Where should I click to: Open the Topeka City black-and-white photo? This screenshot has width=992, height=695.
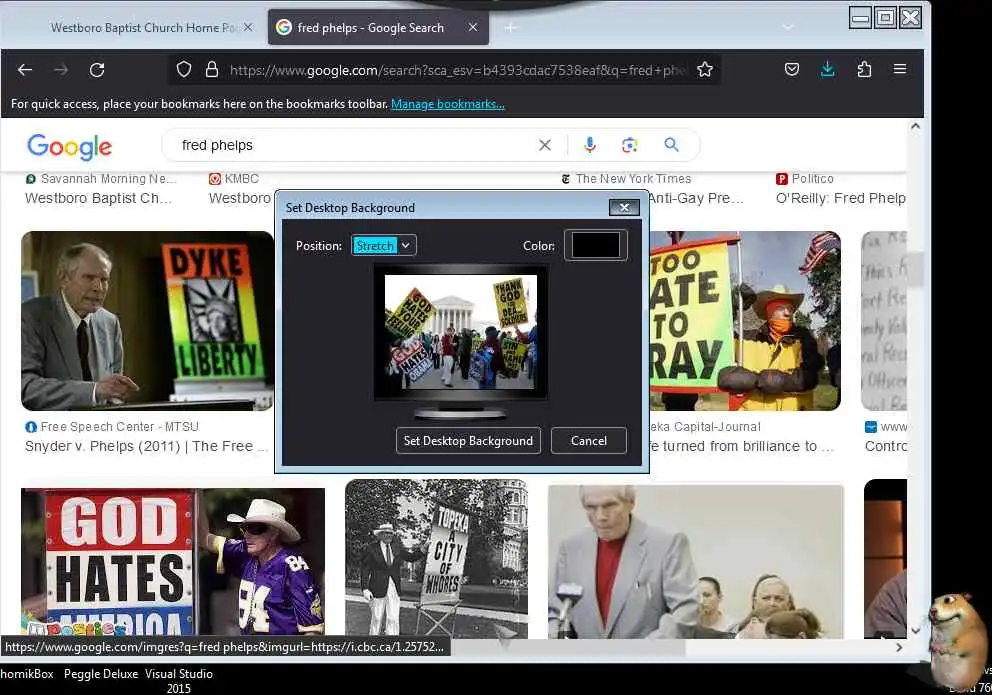point(436,558)
